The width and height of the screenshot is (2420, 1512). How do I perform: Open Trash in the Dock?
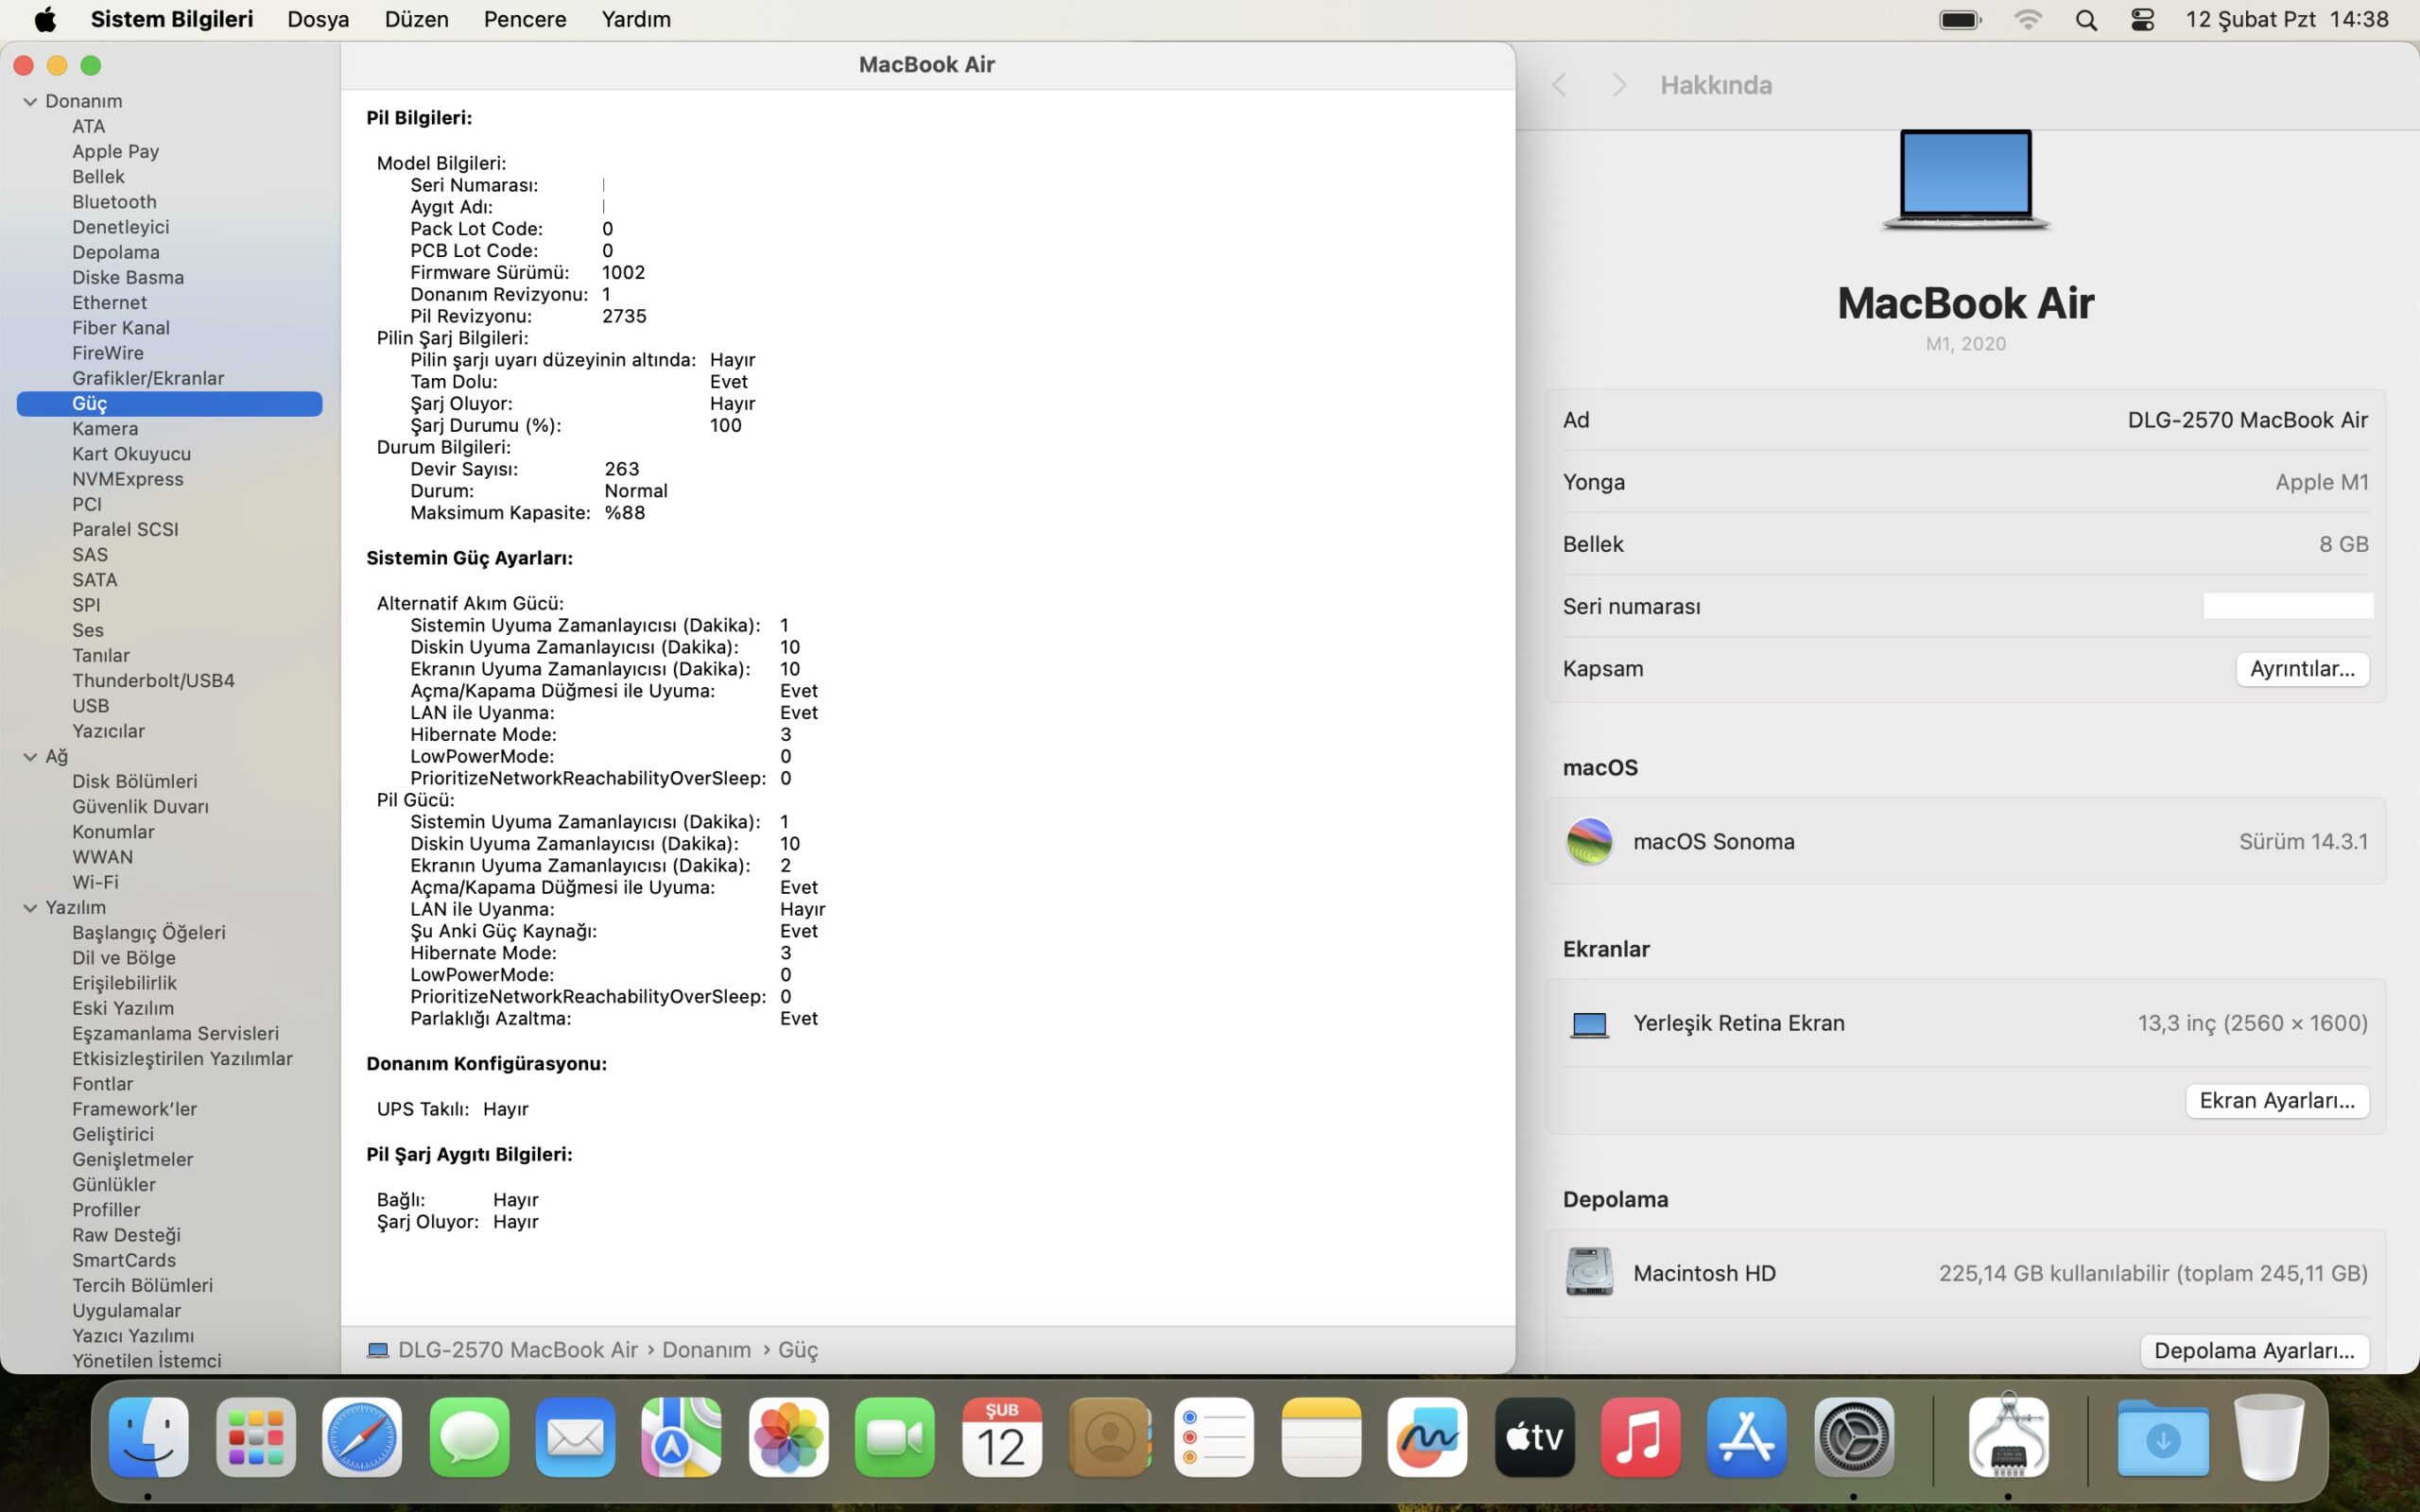pos(2269,1437)
